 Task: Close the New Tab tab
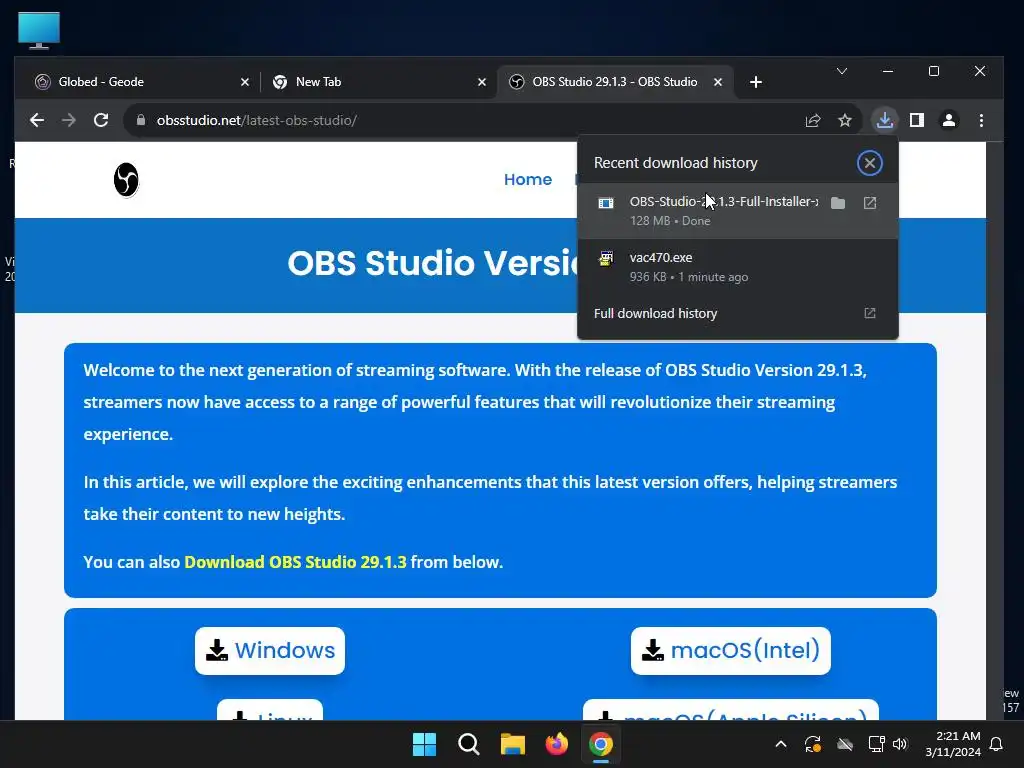[x=482, y=82]
